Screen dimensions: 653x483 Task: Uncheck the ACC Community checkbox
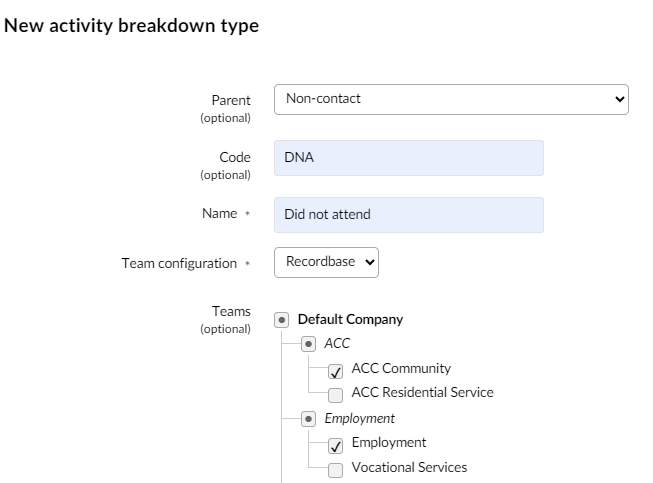point(335,371)
